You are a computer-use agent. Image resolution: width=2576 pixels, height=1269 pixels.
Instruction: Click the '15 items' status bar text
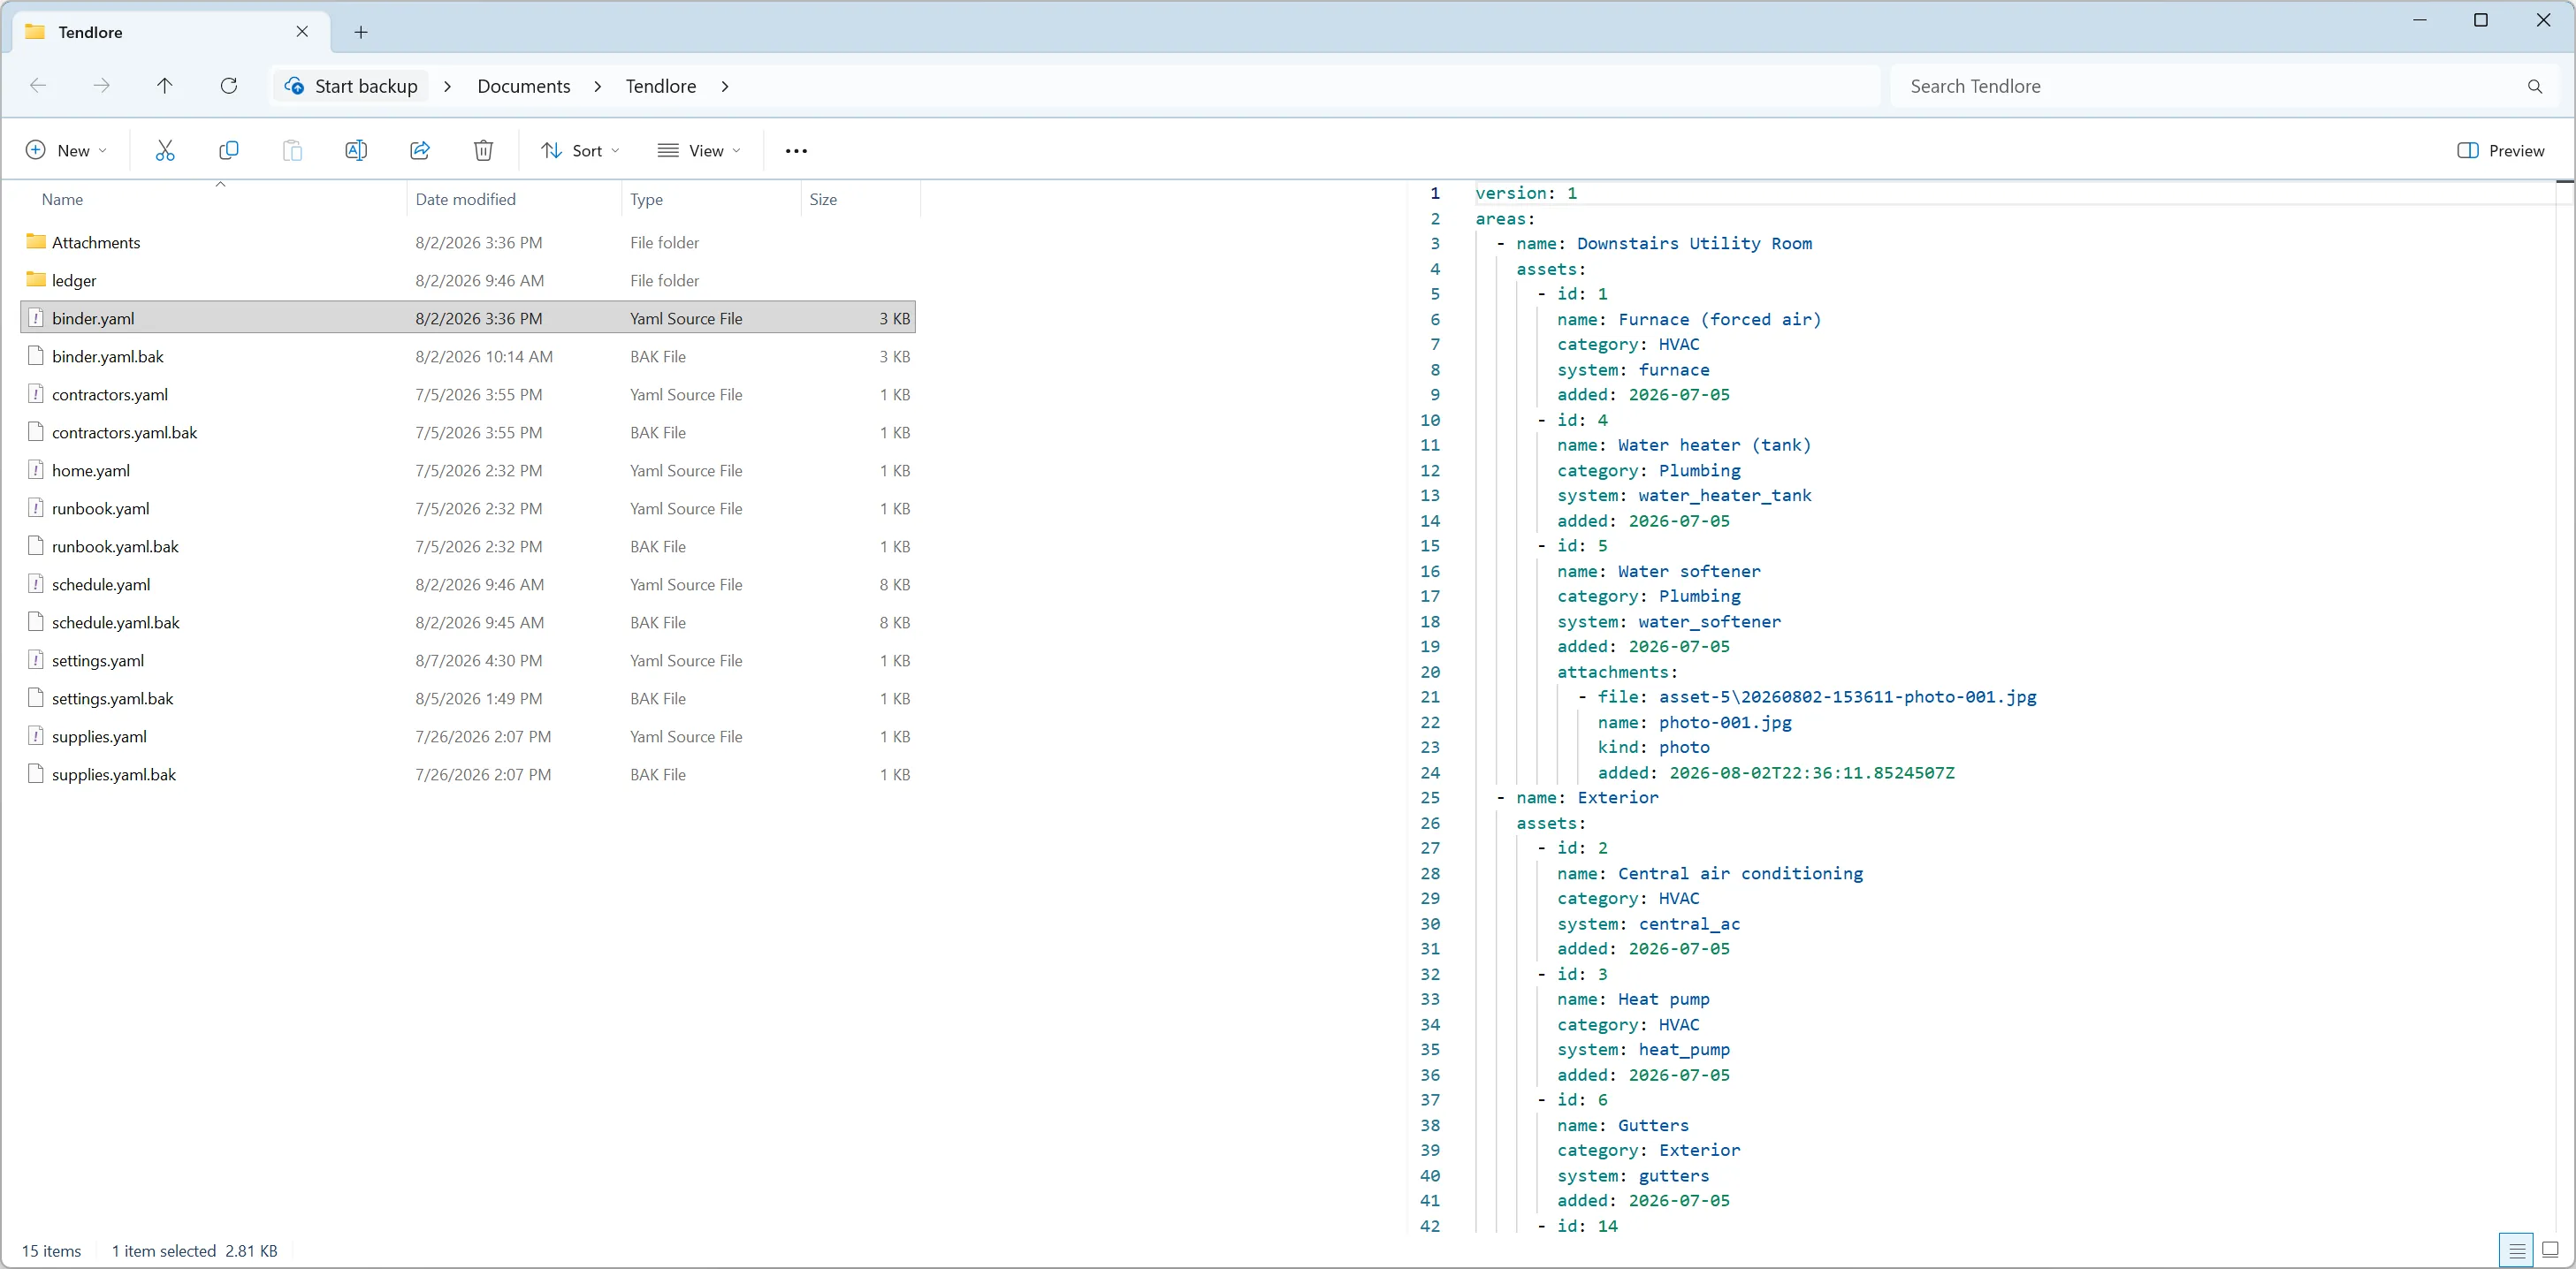(52, 1251)
